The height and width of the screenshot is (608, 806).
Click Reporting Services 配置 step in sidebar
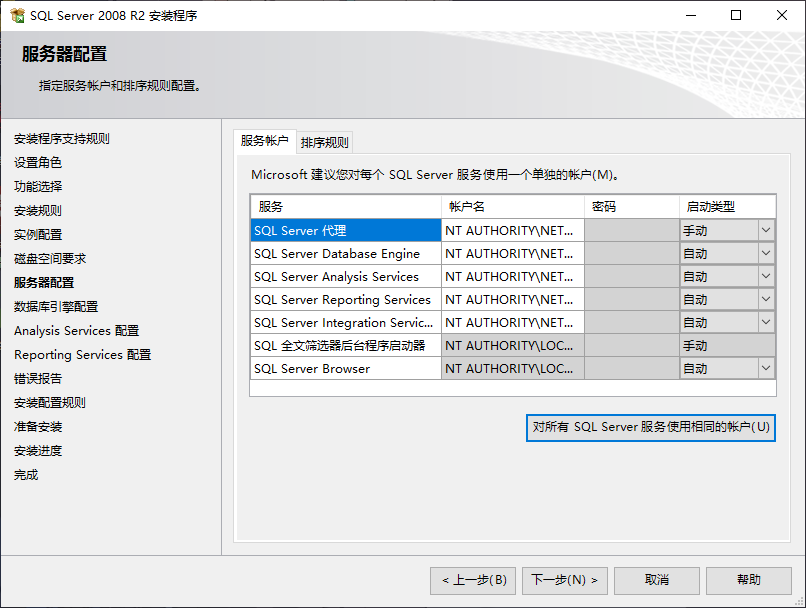click(83, 355)
